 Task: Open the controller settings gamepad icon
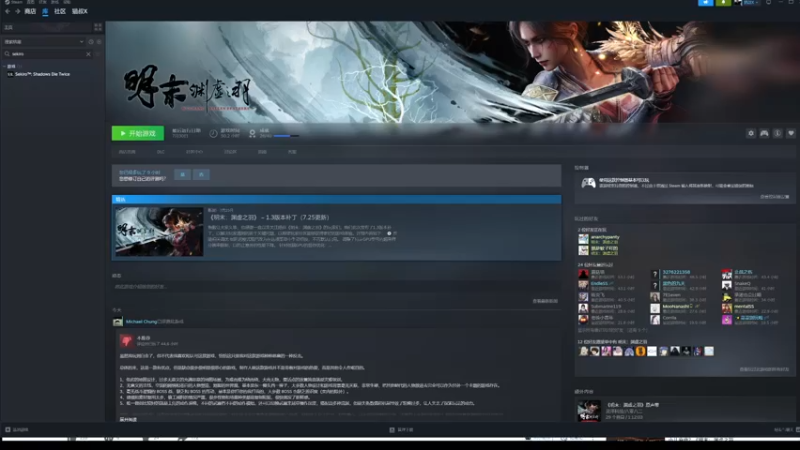click(x=764, y=133)
